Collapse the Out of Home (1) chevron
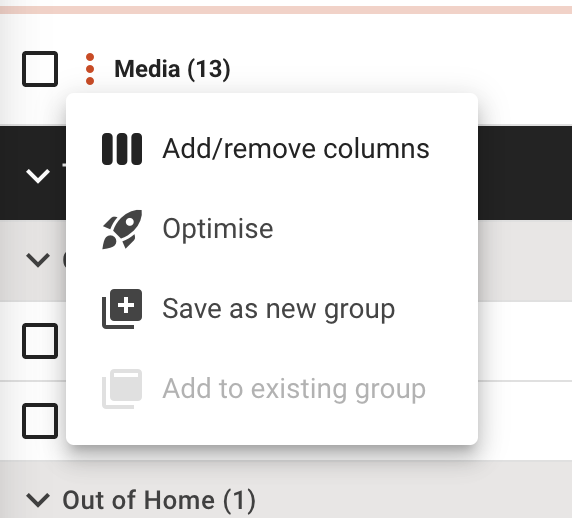The height and width of the screenshot is (518, 572). click(x=38, y=500)
